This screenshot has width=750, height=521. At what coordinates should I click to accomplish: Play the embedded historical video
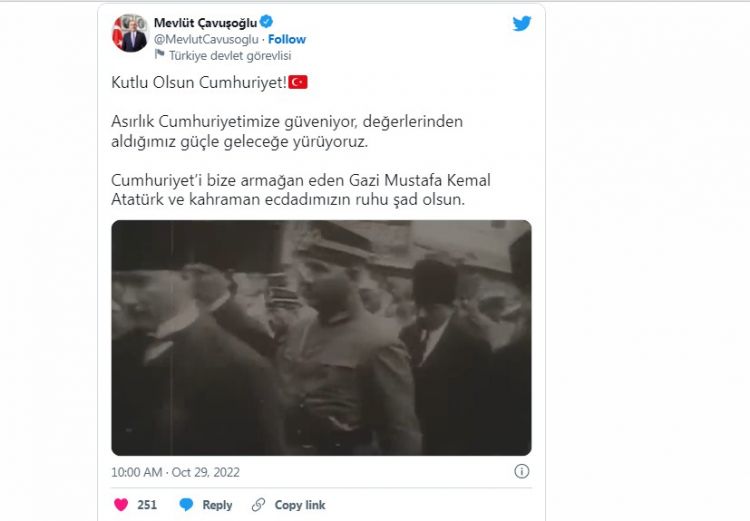(321, 338)
